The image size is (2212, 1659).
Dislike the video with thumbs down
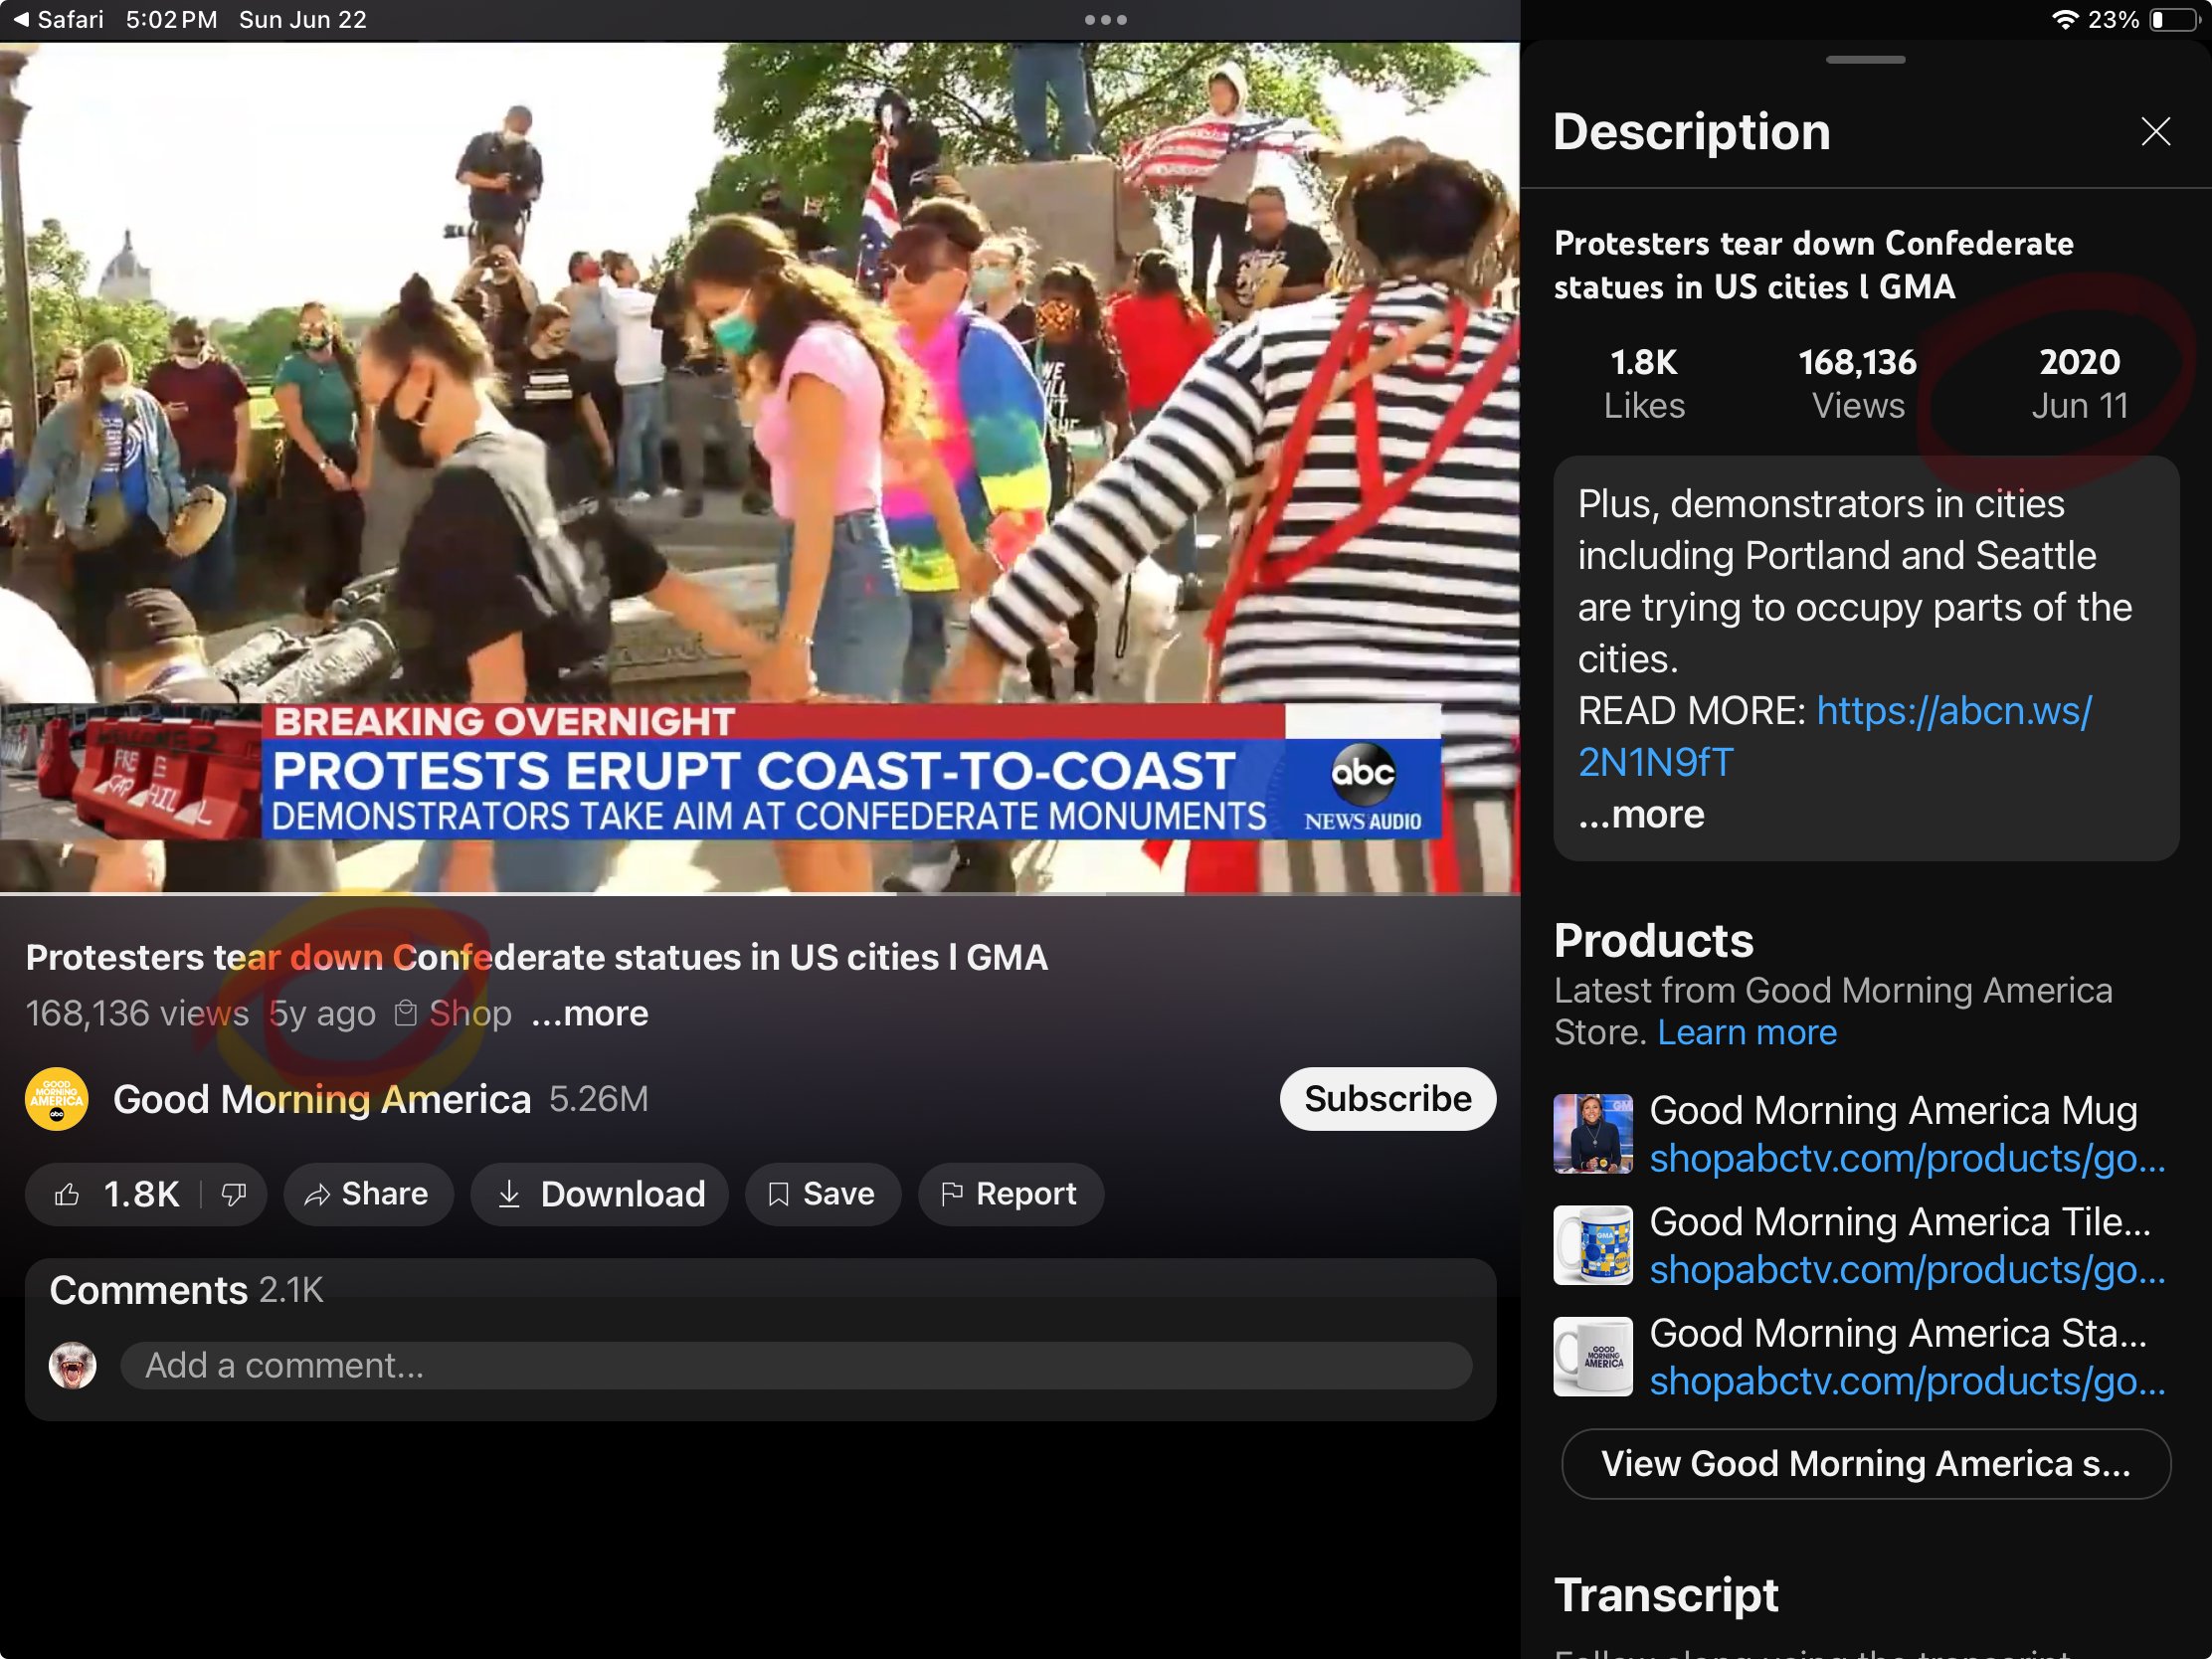pos(234,1194)
